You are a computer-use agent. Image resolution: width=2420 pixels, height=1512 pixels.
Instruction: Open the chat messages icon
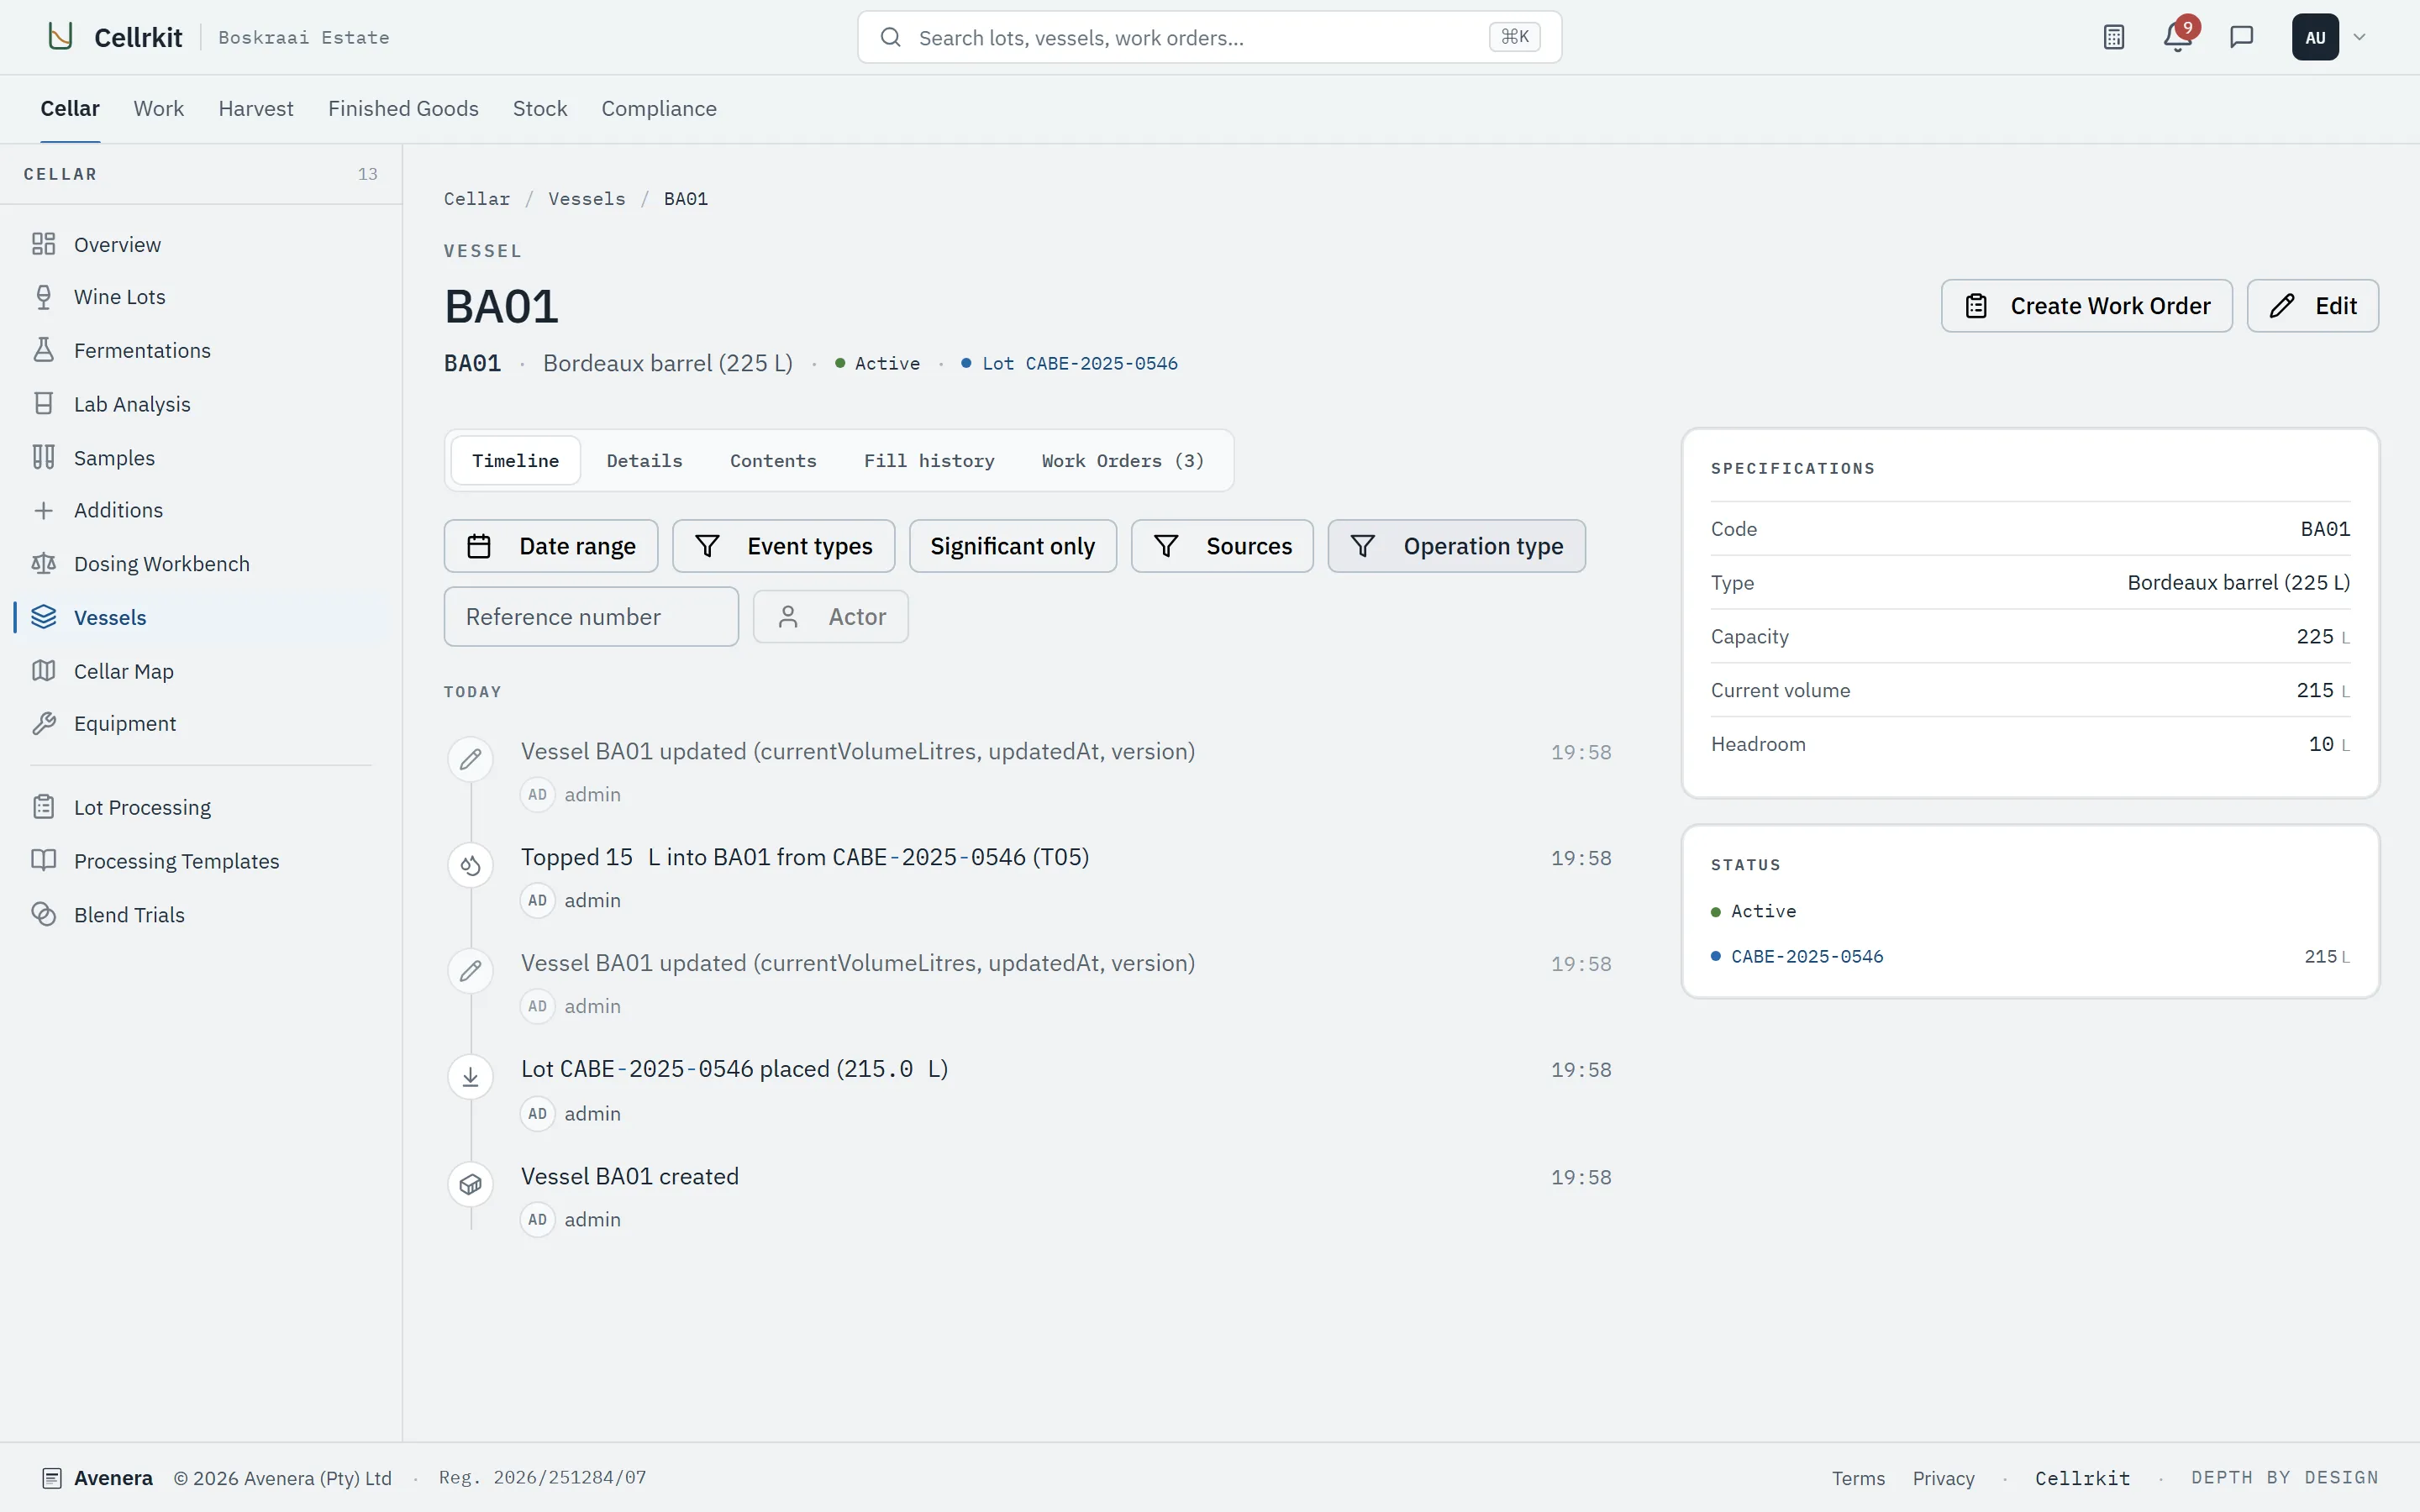click(2241, 37)
